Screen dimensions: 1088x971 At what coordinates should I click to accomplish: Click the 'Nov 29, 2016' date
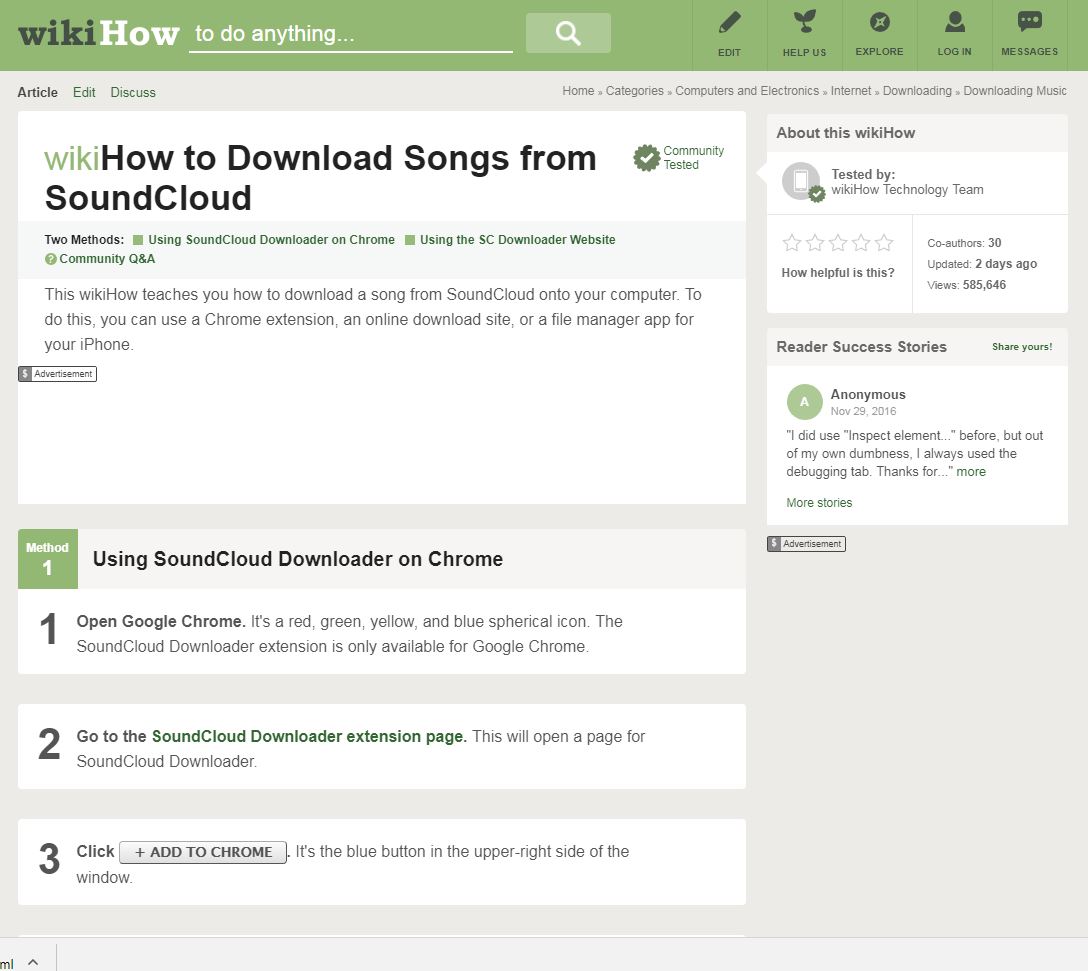click(x=863, y=411)
